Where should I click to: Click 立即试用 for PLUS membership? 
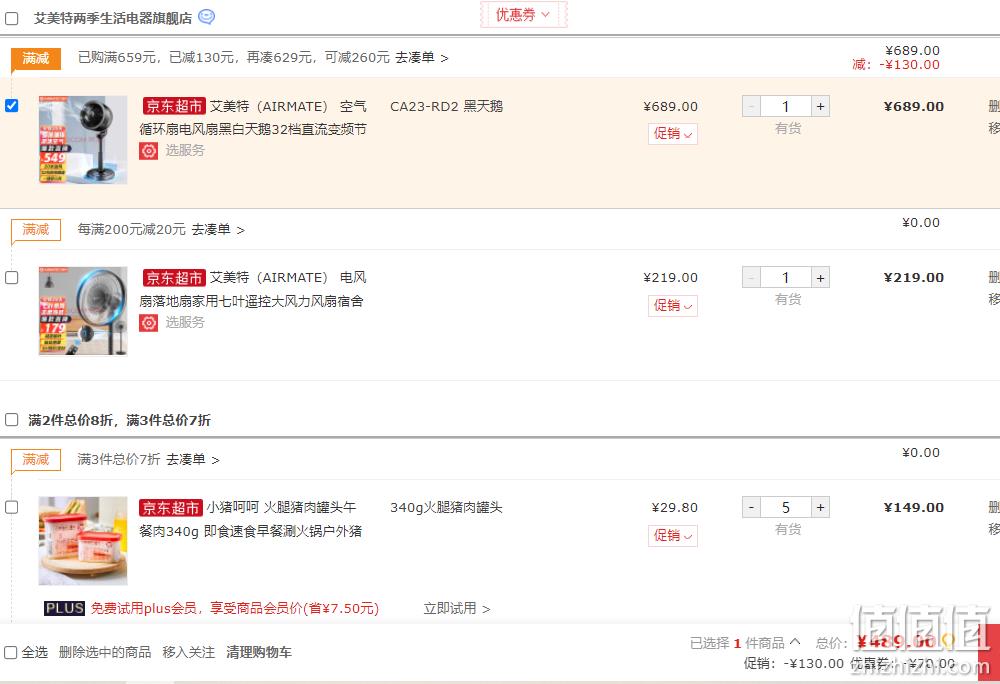coord(457,608)
